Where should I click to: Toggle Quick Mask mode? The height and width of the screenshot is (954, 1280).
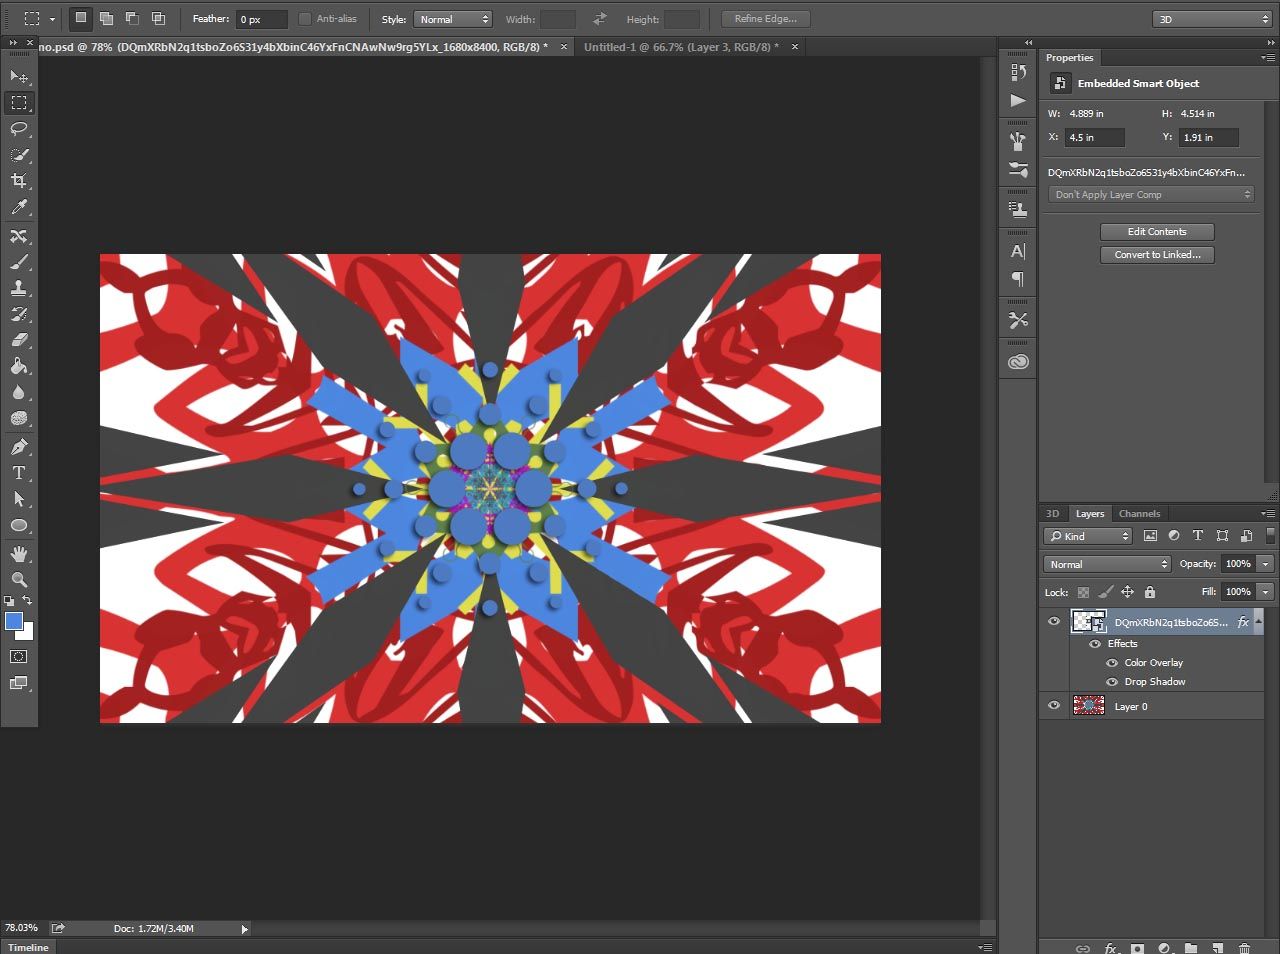tap(19, 657)
